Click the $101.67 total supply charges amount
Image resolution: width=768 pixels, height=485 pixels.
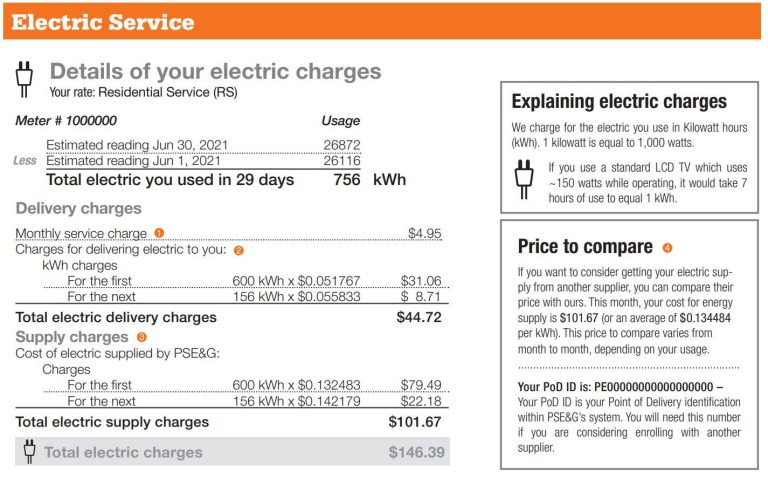(x=415, y=422)
